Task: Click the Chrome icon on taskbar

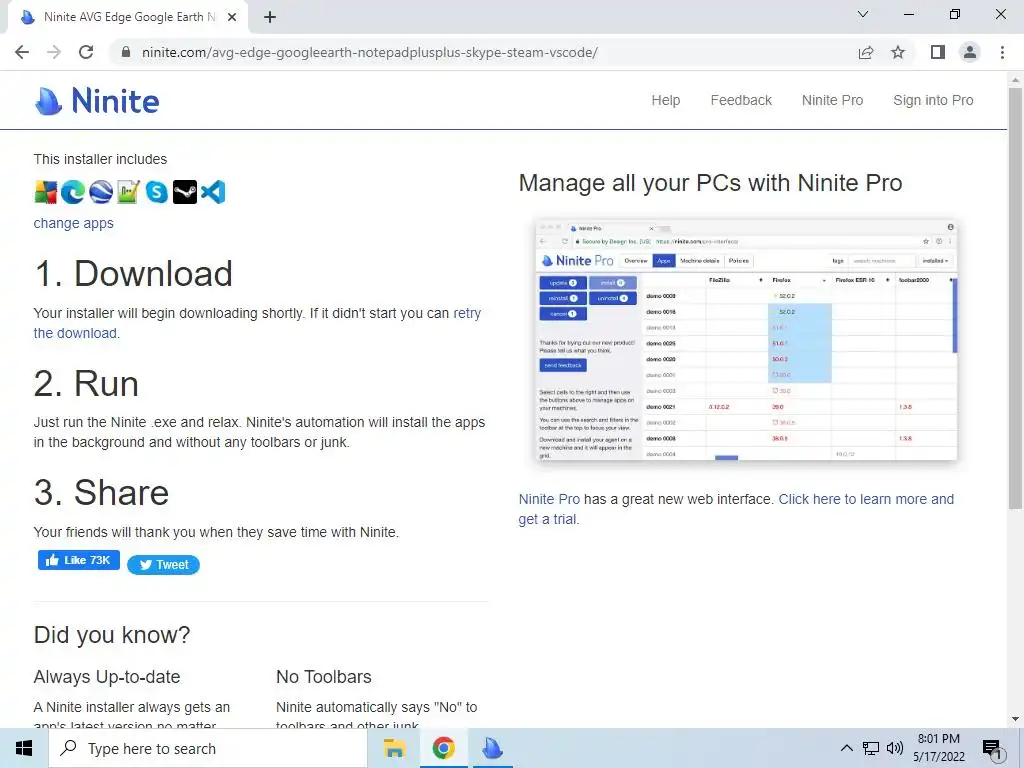Action: (443, 748)
